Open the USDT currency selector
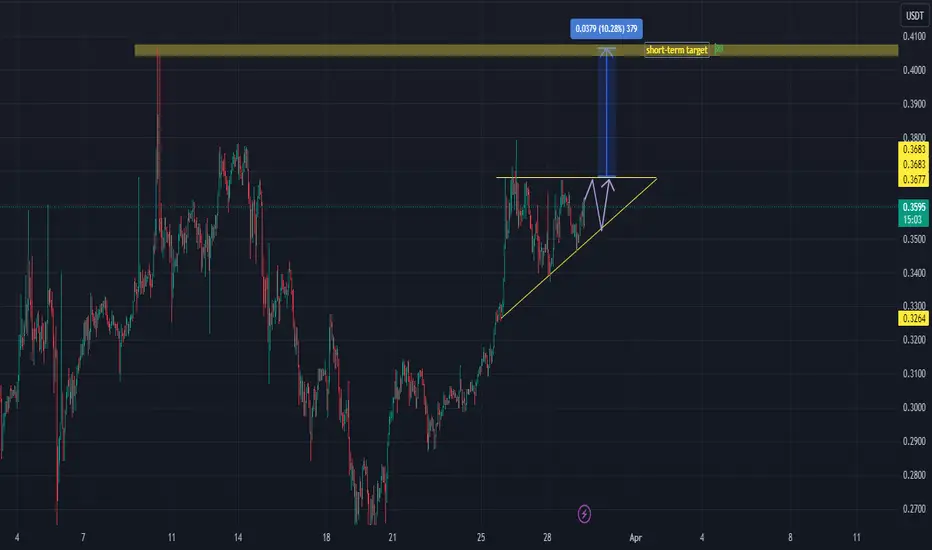Screen dimensions: 932x550 914,15
